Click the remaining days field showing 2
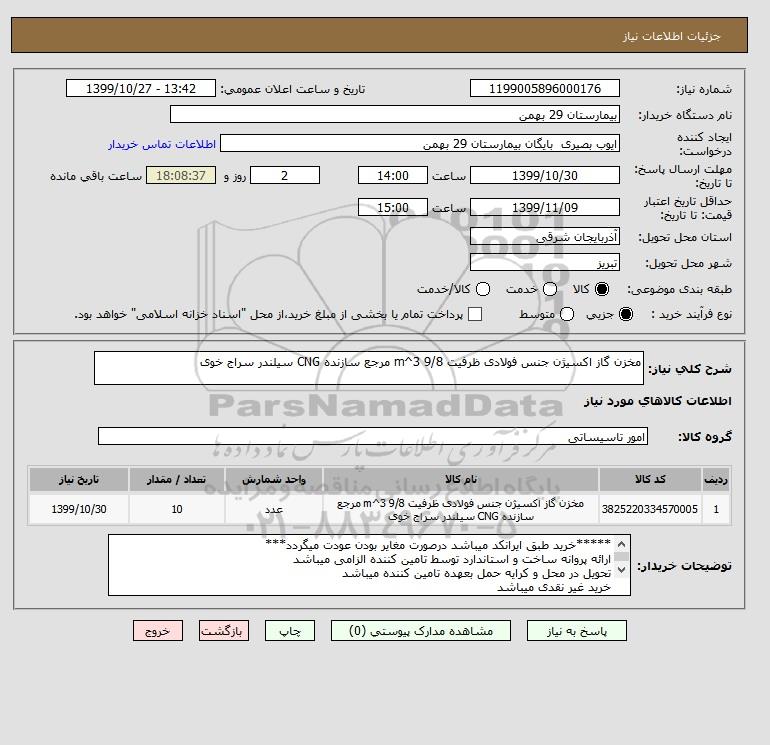Viewport: 770px width, 745px height. pyautogui.click(x=285, y=175)
